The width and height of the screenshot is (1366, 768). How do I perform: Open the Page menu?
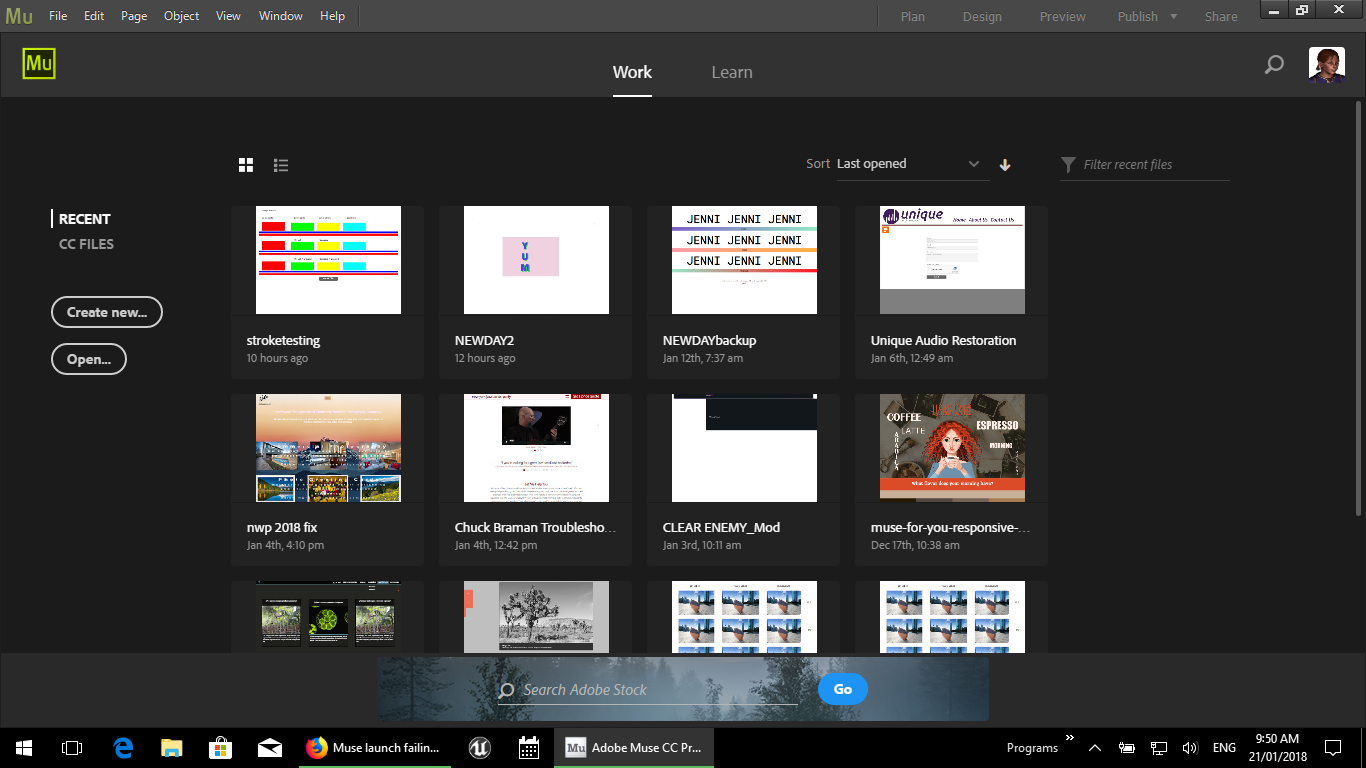(x=134, y=16)
